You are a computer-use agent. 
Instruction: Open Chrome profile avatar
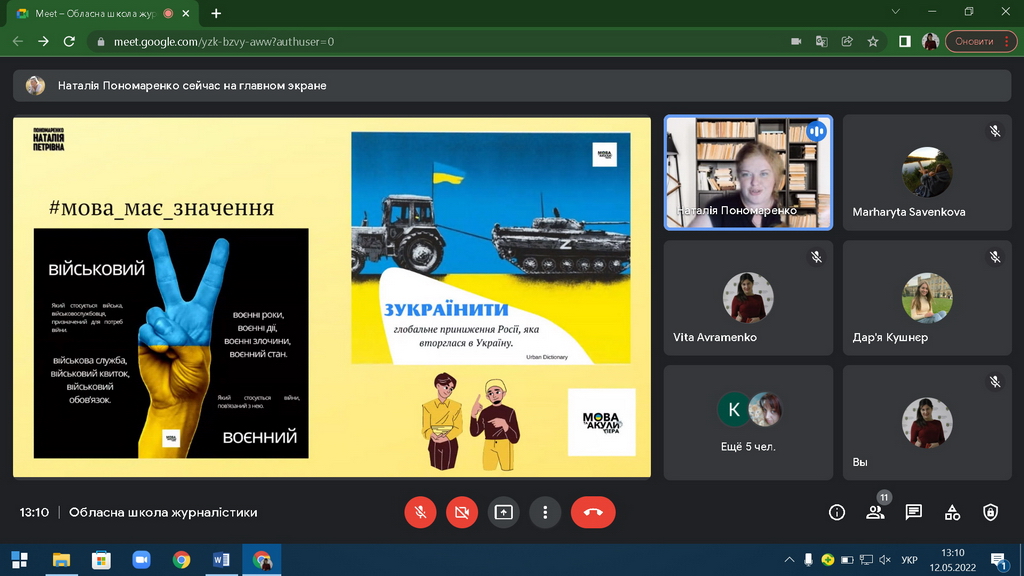tap(930, 41)
